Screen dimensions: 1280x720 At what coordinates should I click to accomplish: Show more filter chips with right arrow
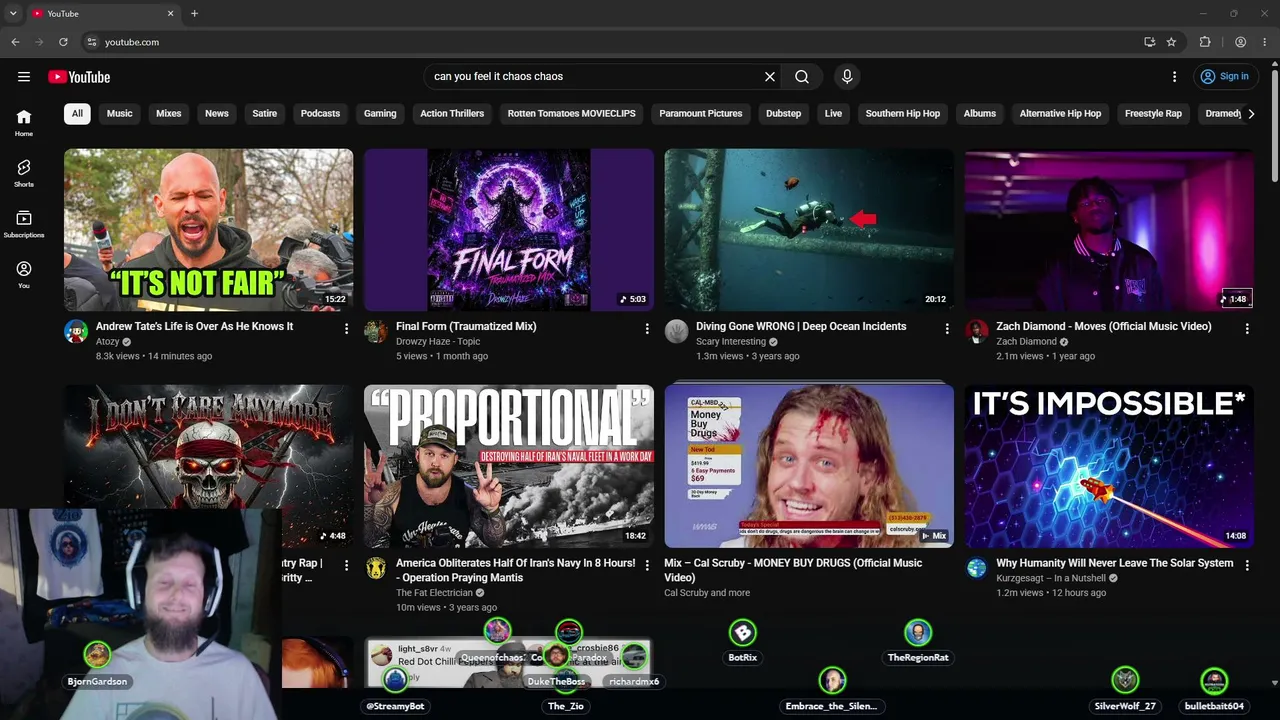pyautogui.click(x=1251, y=114)
